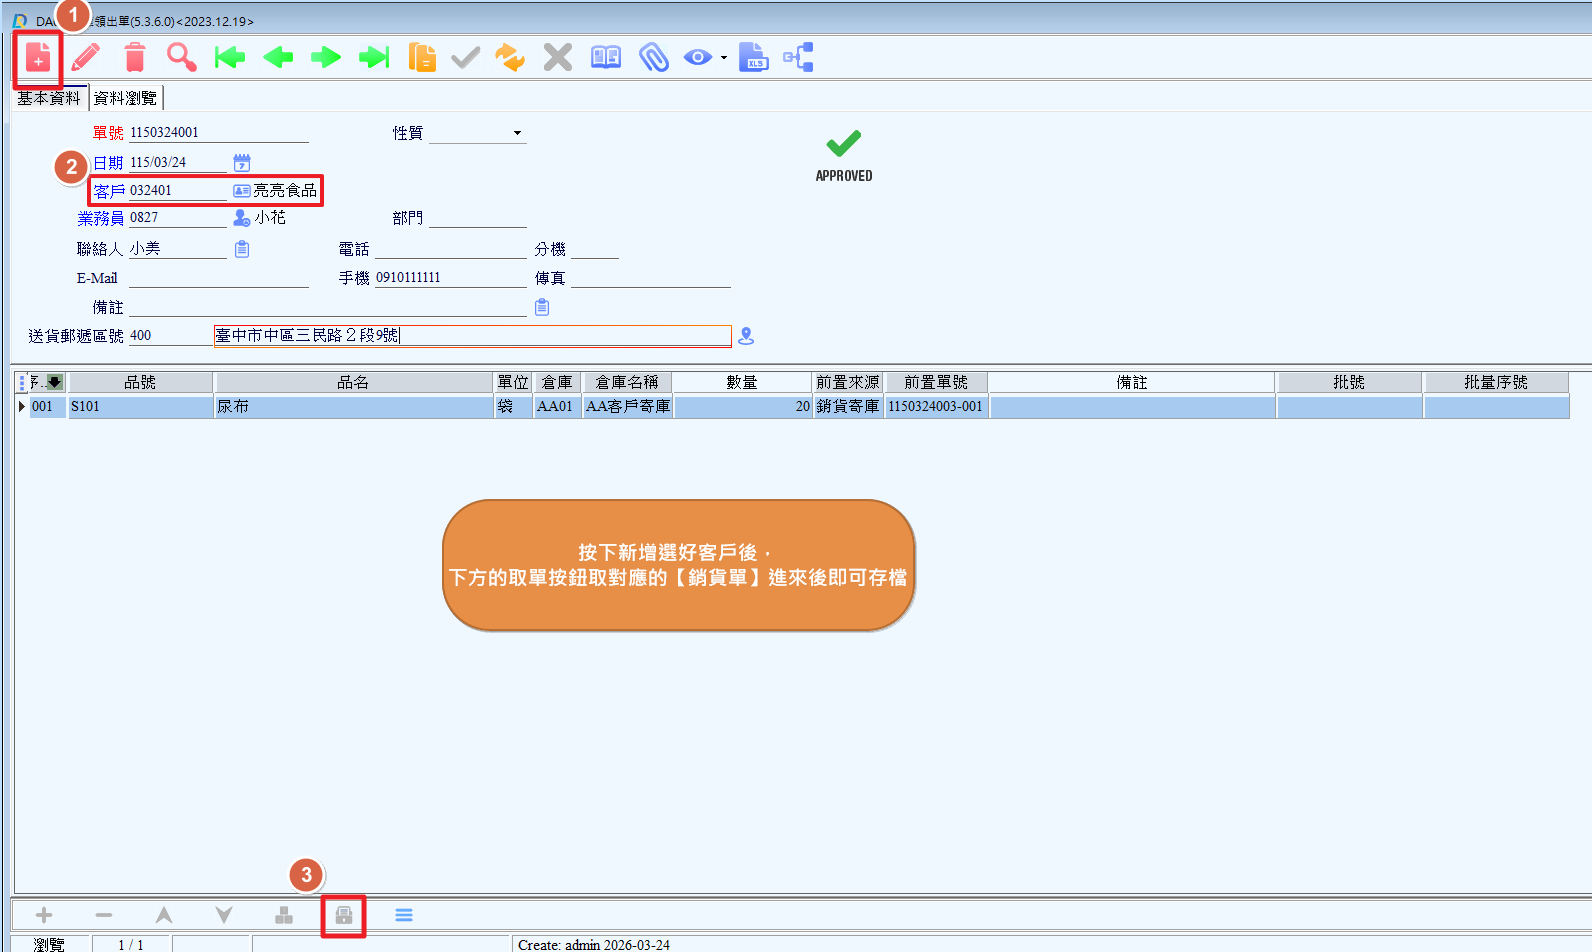
Task: Open the date picker calendar icon
Action: pyautogui.click(x=242, y=162)
